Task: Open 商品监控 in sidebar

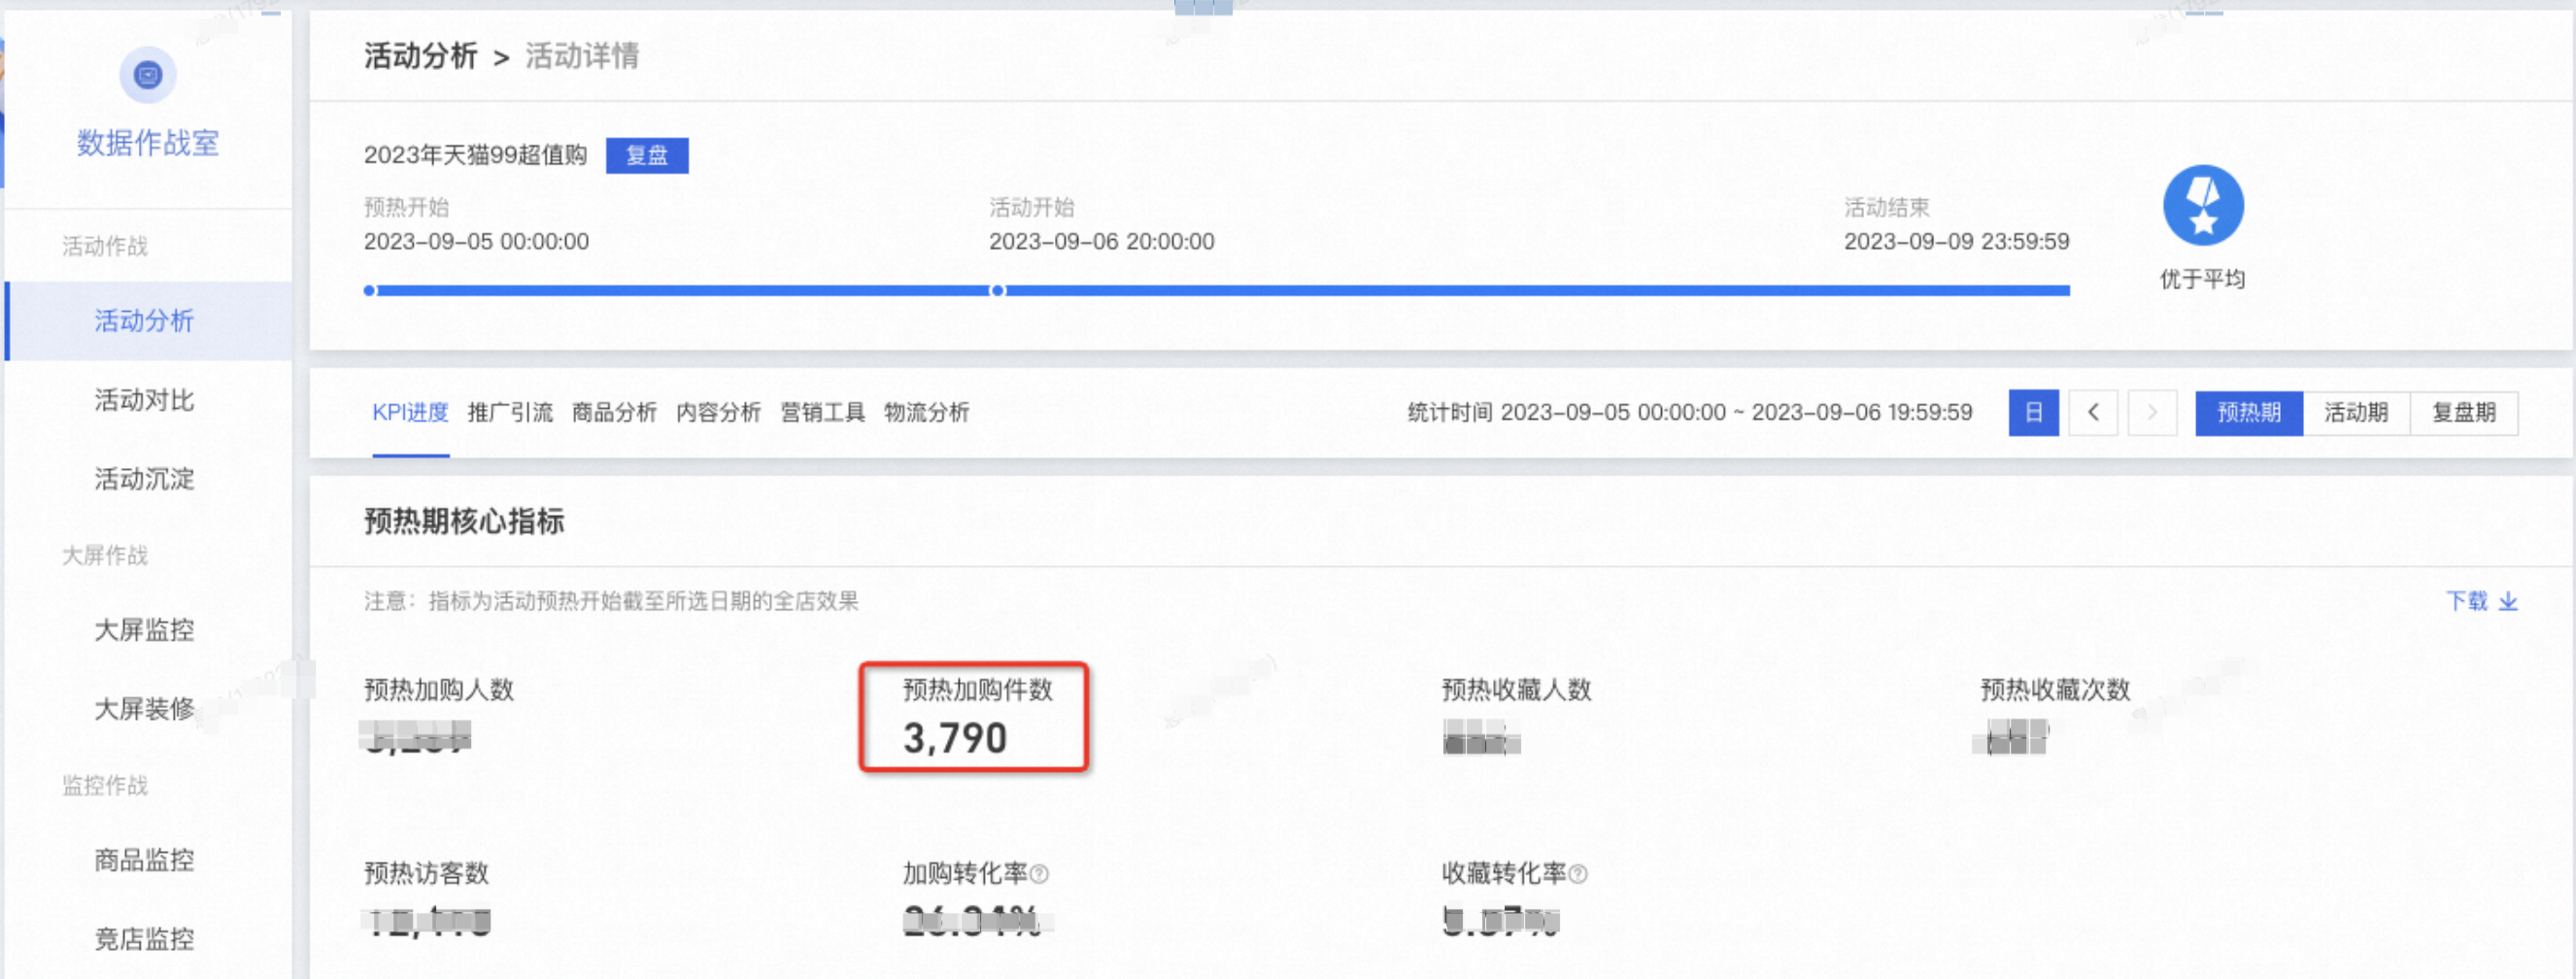Action: 144,860
